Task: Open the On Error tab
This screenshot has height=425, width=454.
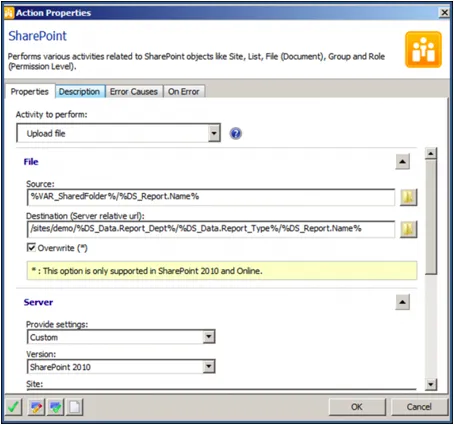Action: point(184,92)
